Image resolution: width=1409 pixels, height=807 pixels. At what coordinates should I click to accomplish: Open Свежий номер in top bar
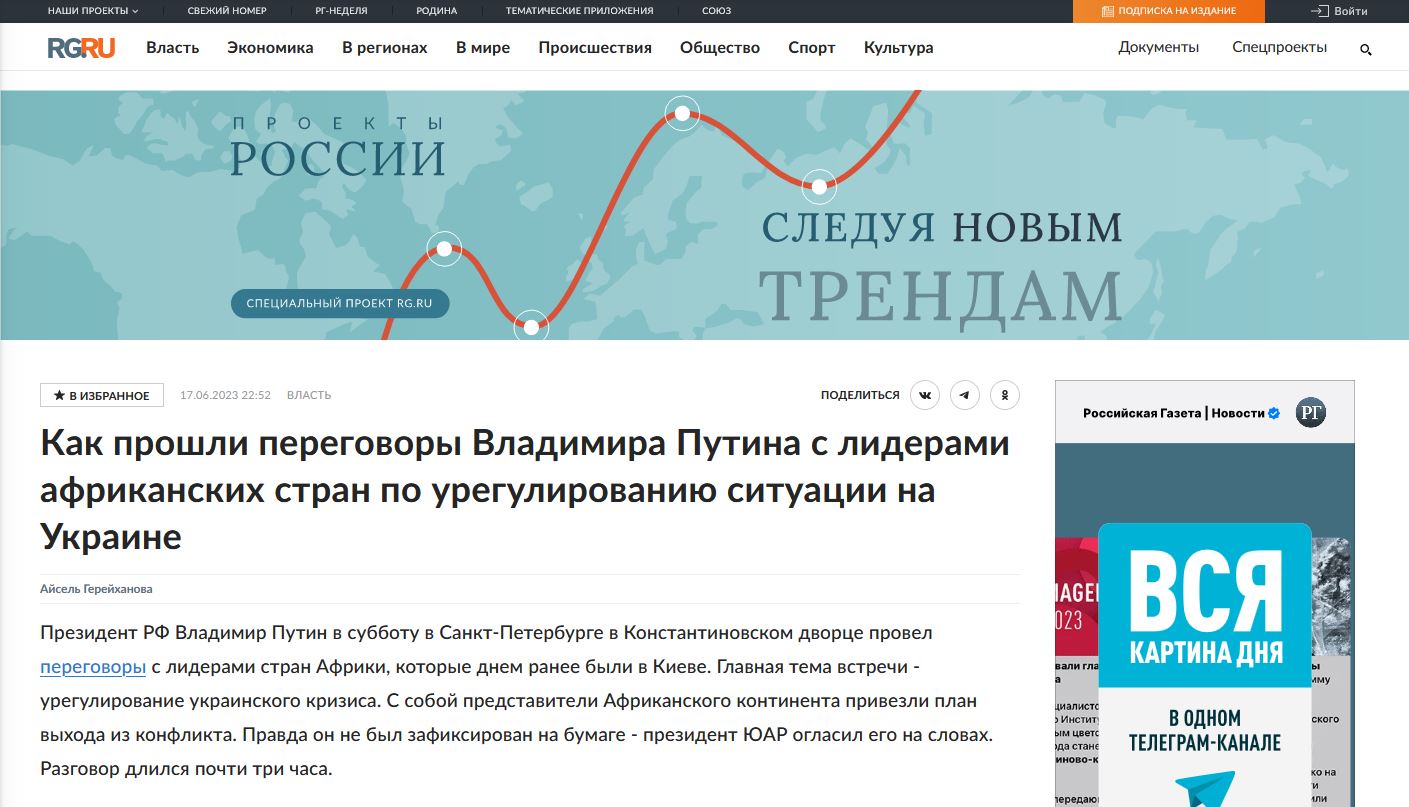(x=224, y=11)
